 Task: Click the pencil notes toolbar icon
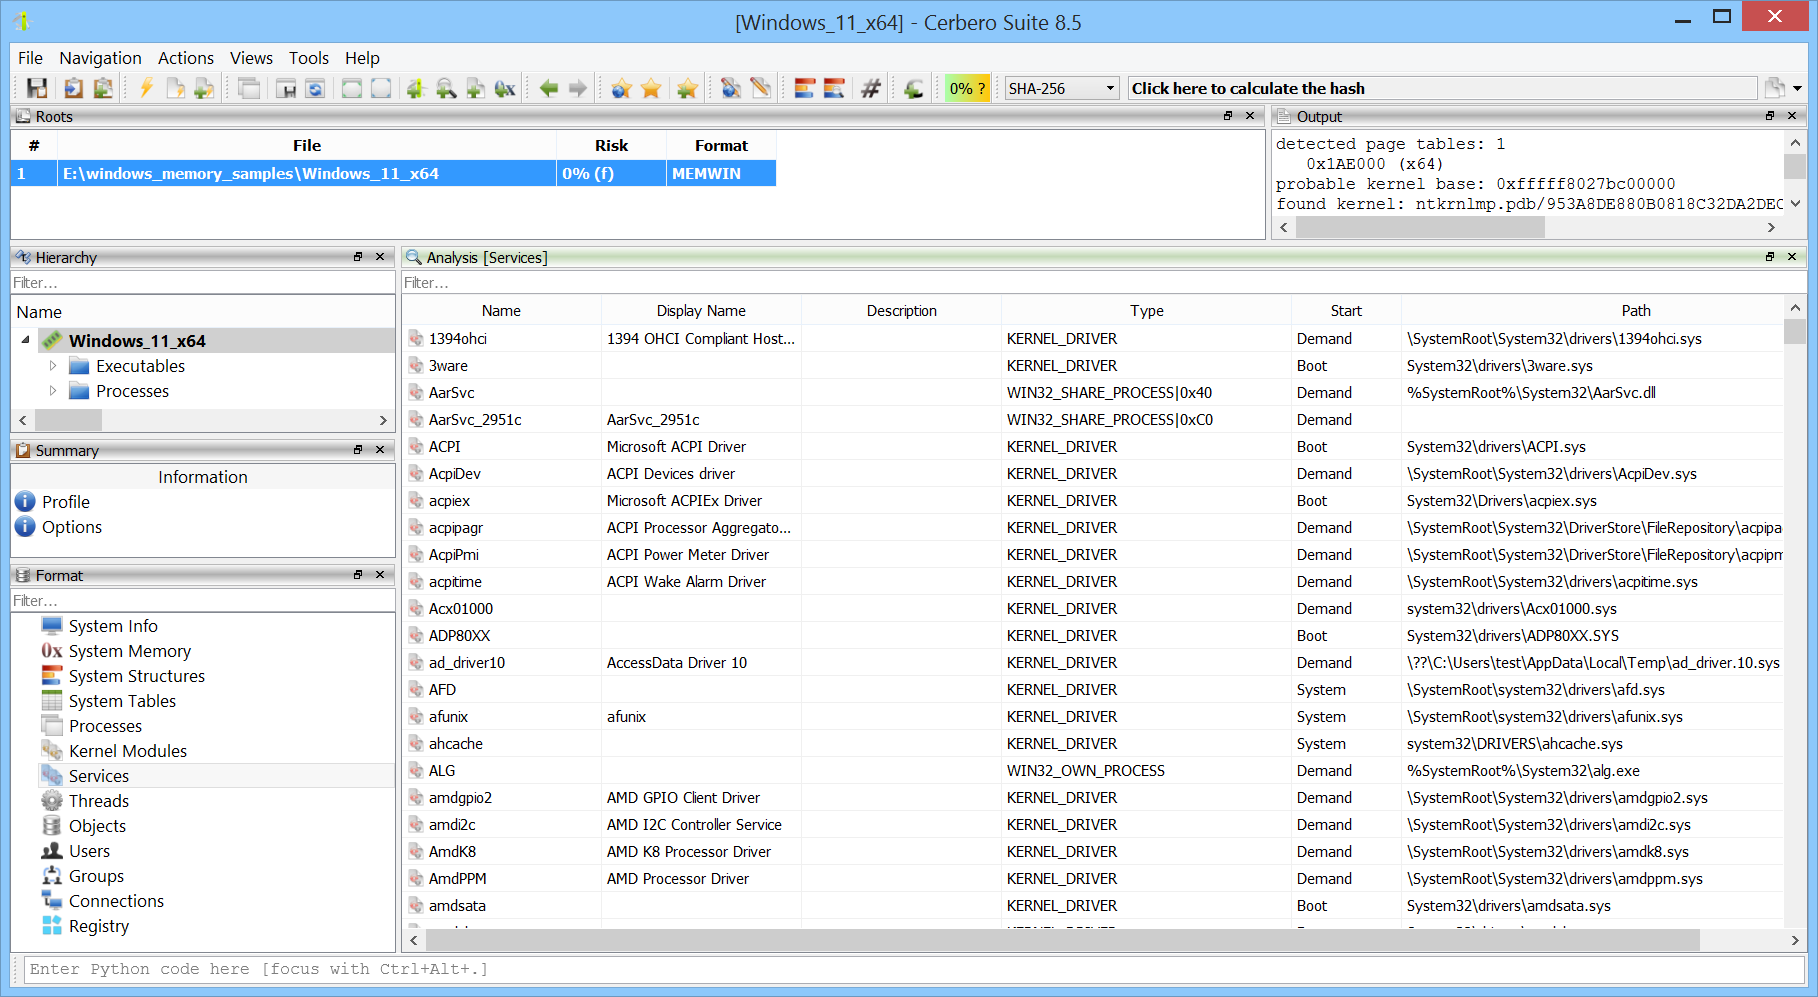(760, 88)
